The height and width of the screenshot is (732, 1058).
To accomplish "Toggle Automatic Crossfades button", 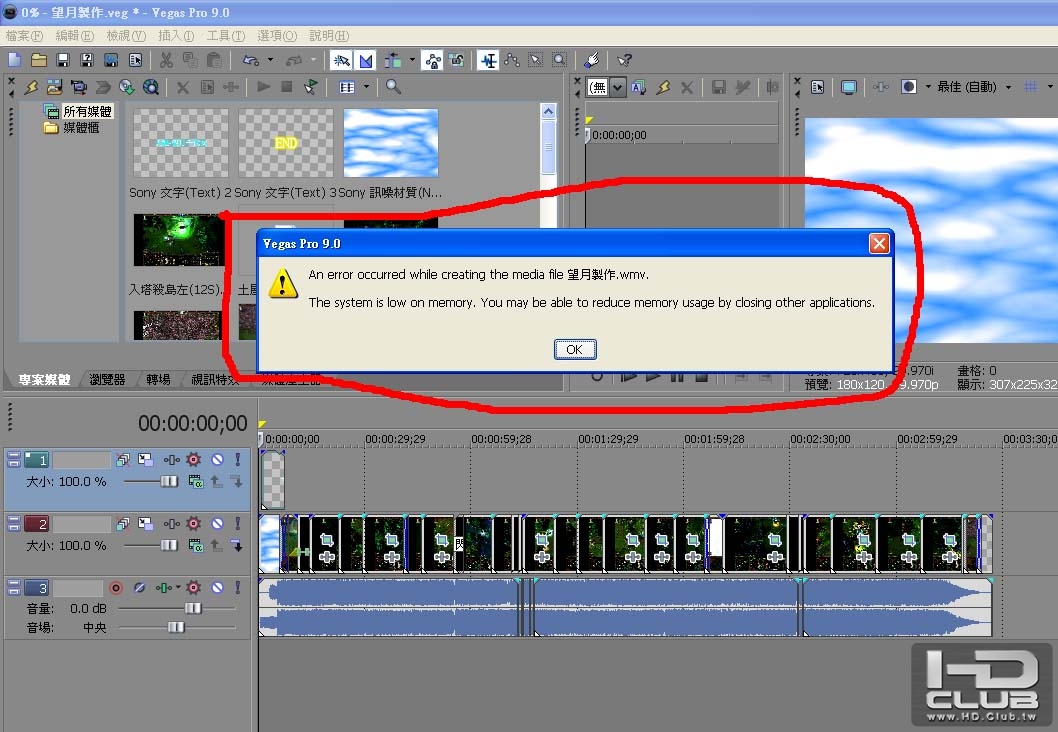I will pyautogui.click(x=365, y=61).
